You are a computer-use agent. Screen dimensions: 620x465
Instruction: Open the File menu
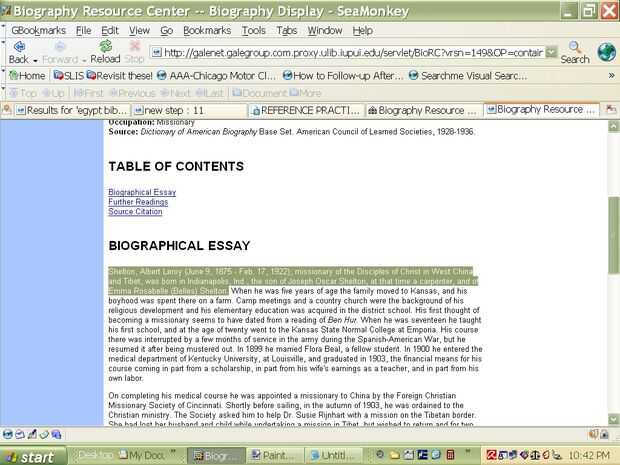click(x=83, y=30)
